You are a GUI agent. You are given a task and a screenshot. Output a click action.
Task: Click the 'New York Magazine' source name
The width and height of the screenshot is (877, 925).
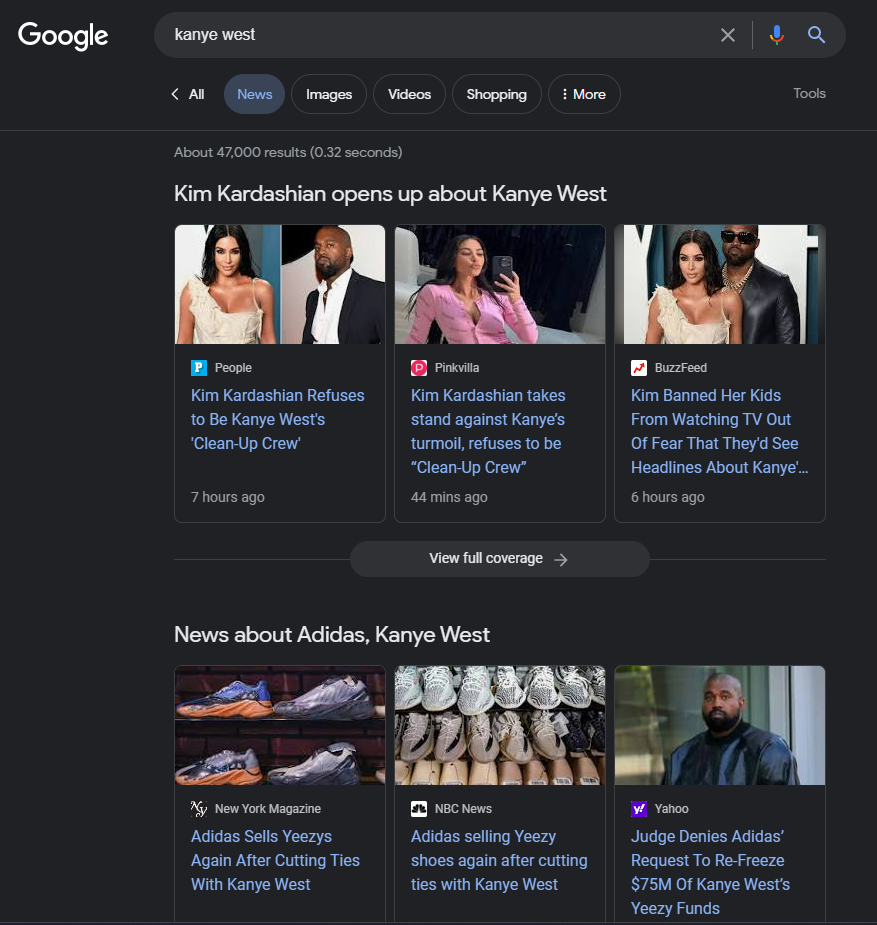268,809
